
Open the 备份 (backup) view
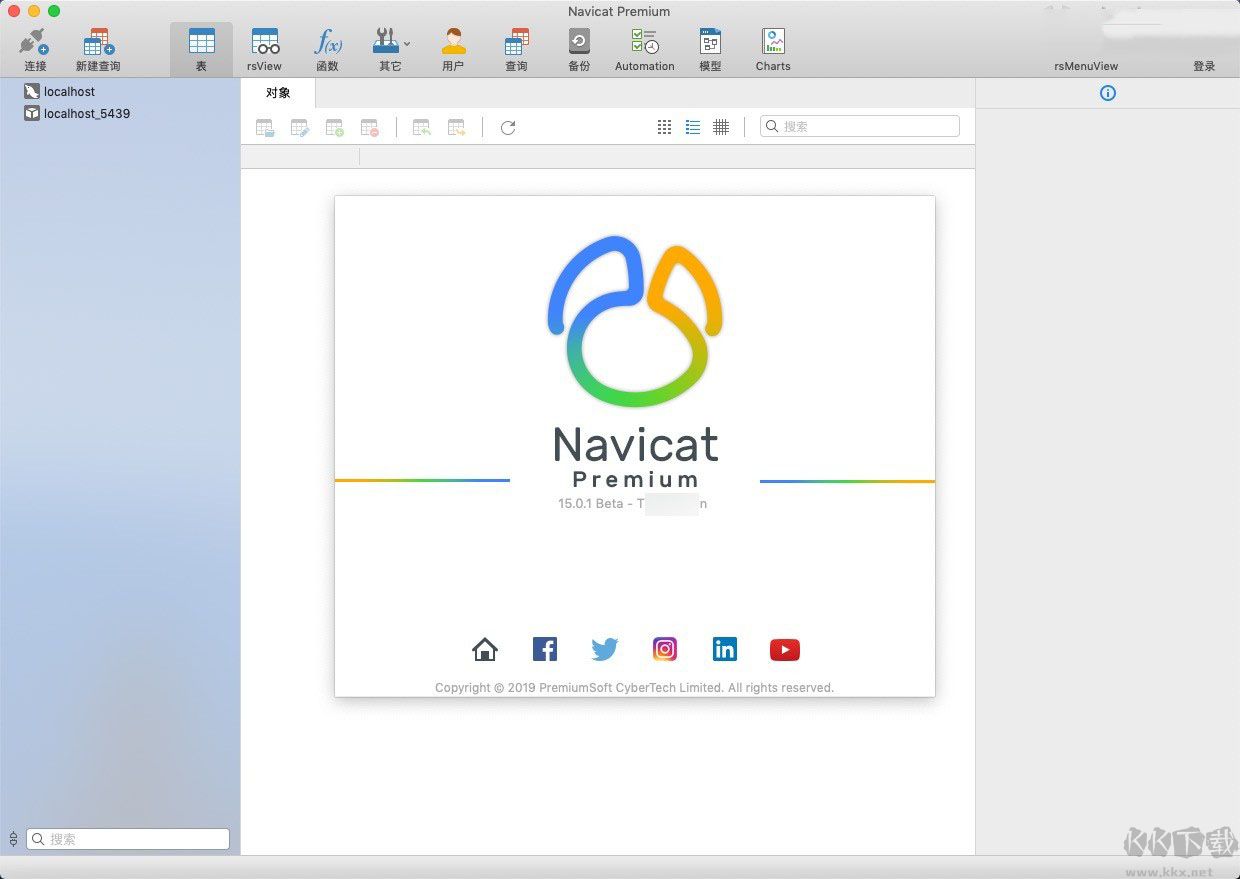[x=579, y=45]
